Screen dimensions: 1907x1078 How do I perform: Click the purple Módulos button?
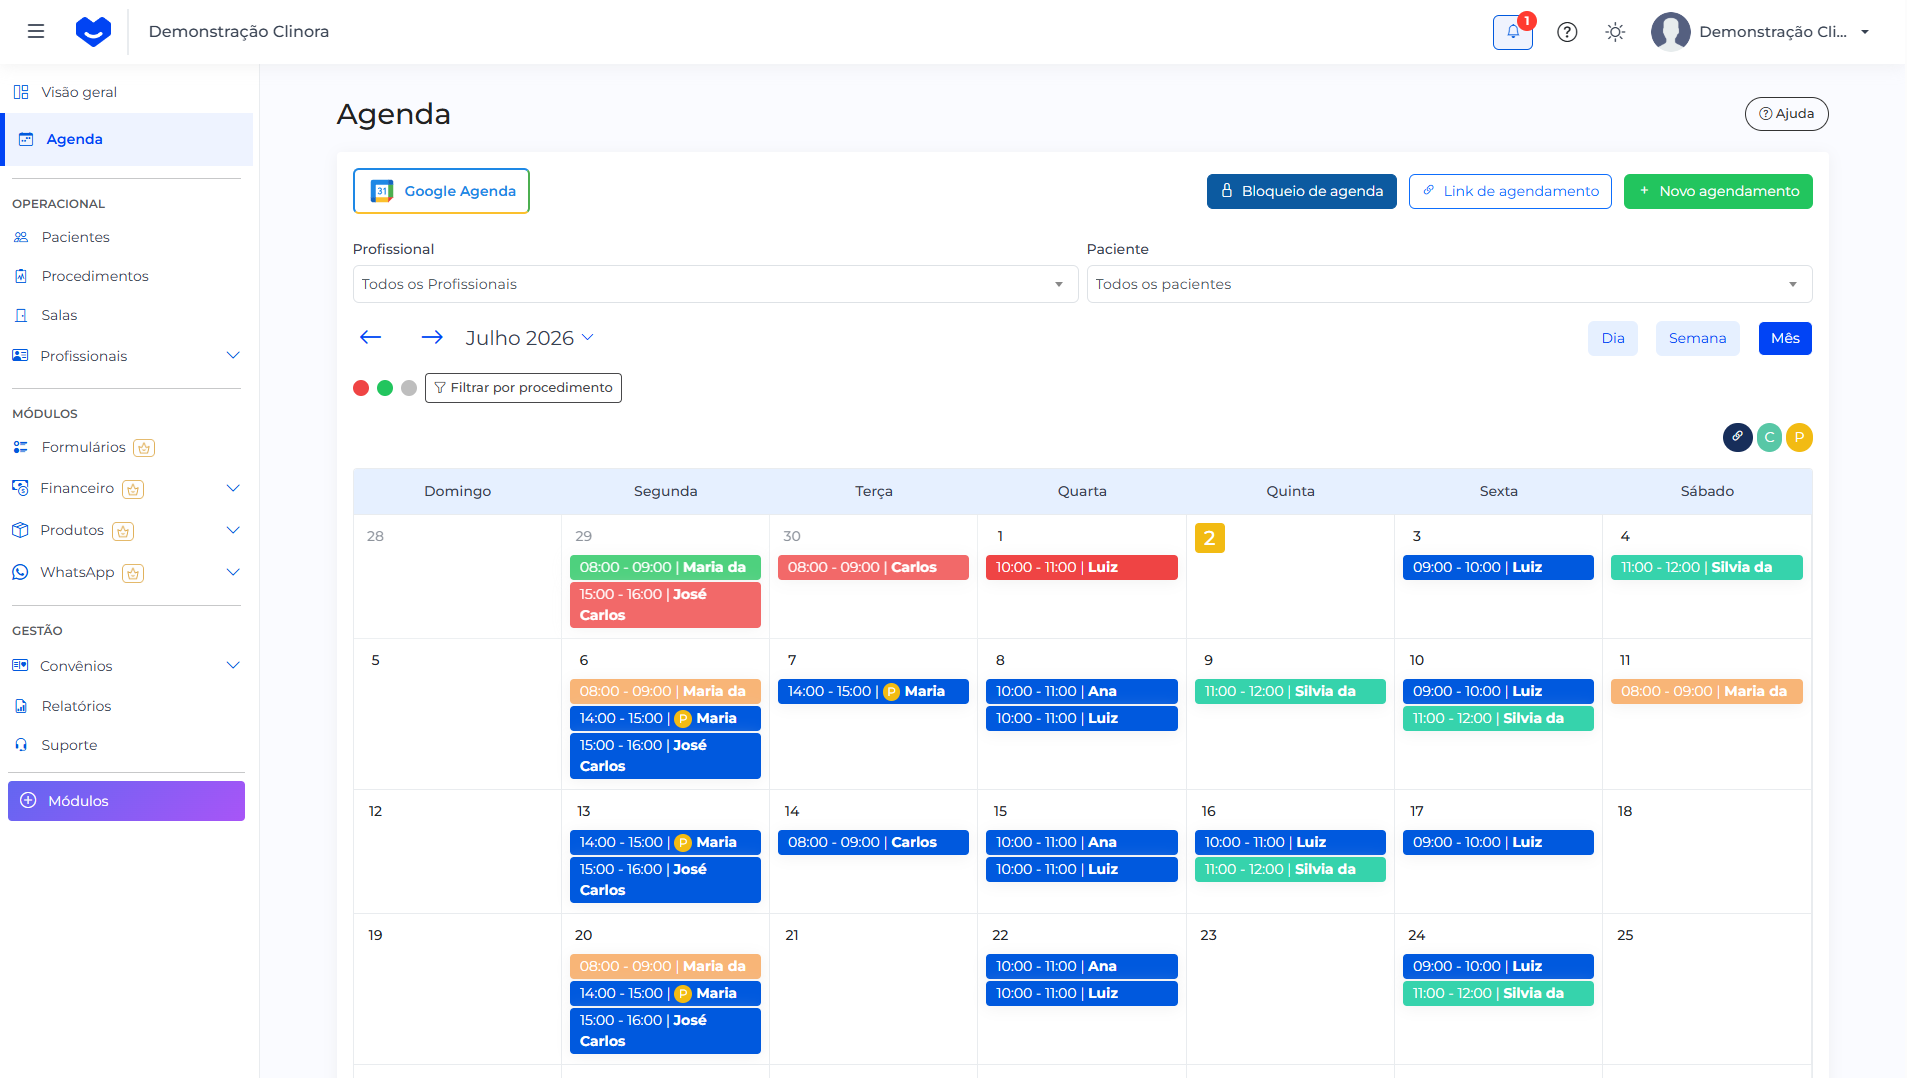click(x=126, y=801)
